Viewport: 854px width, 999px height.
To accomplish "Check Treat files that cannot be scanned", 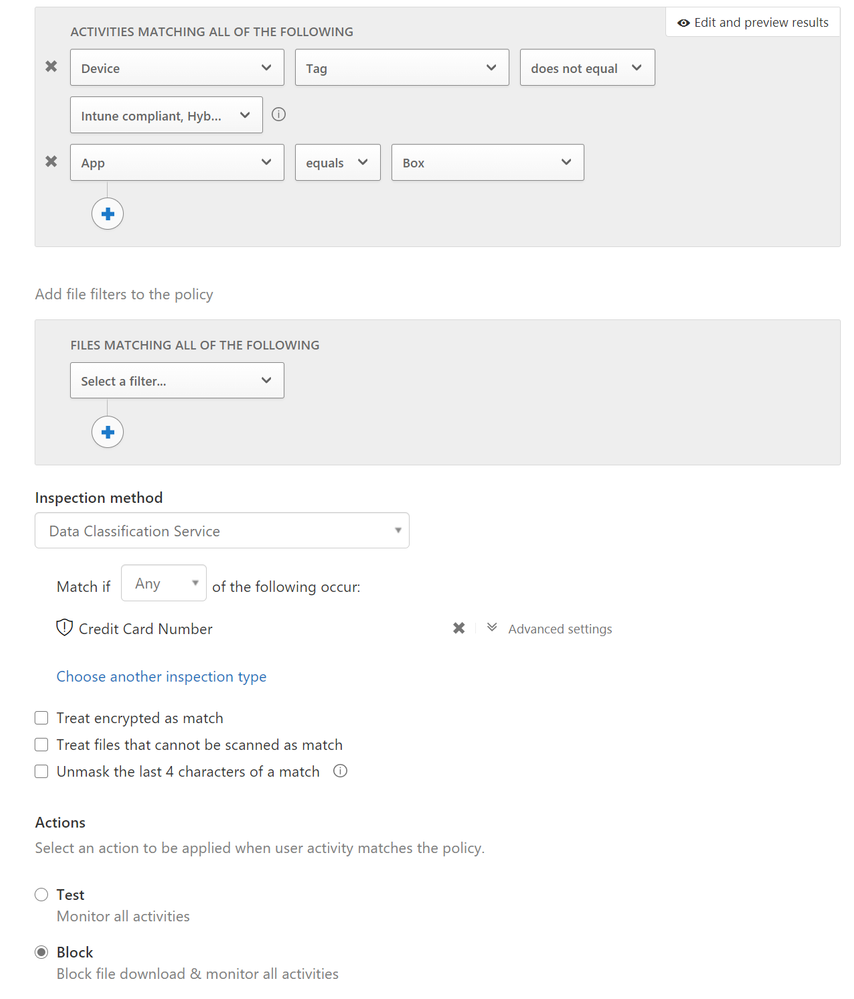I will (x=42, y=745).
